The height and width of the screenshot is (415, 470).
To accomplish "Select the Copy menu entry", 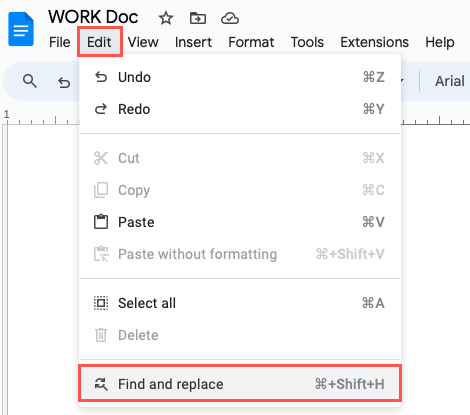I will click(x=240, y=190).
